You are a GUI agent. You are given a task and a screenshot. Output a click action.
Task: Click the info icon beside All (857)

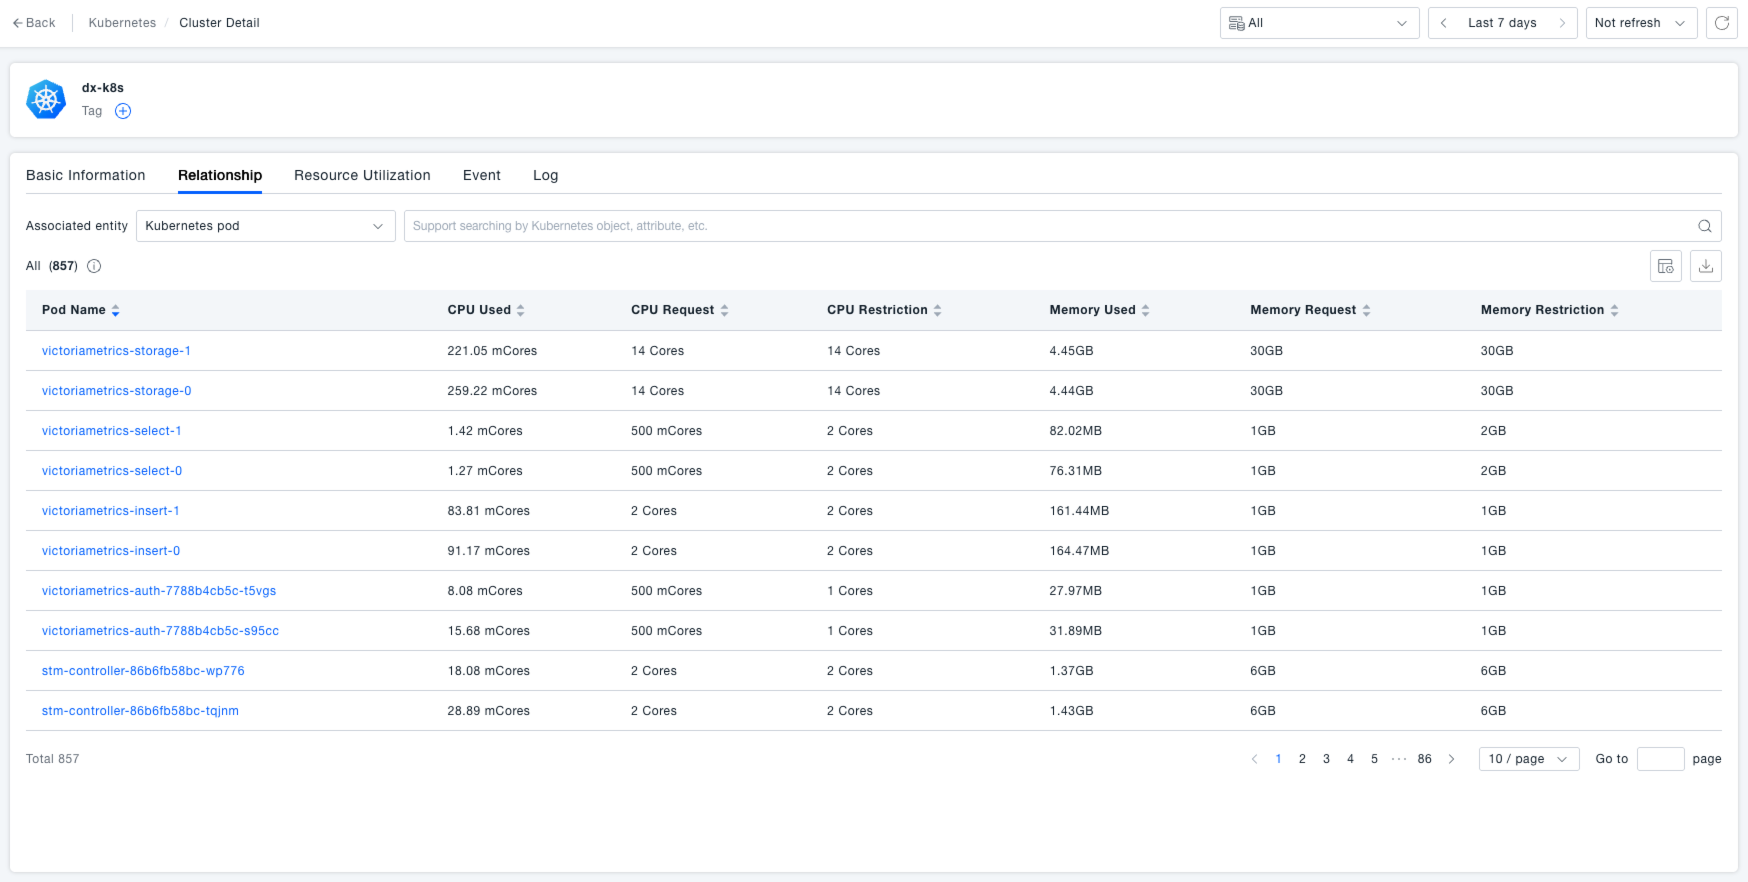pos(94,266)
